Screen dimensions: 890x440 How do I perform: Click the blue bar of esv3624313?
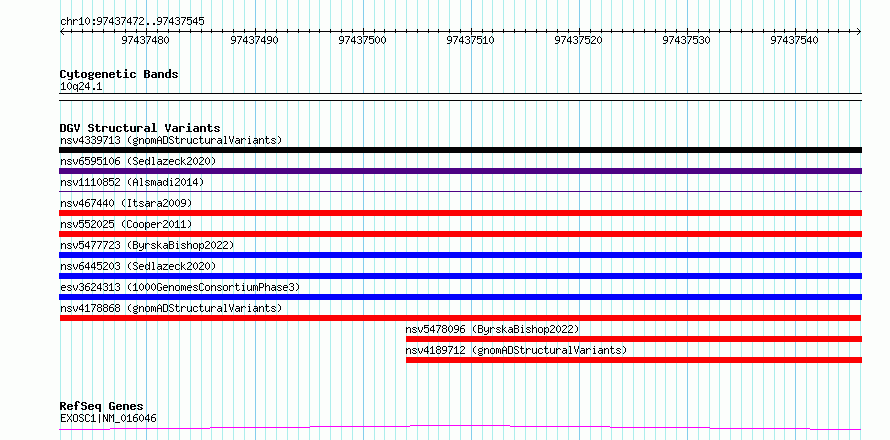pyautogui.click(x=461, y=297)
